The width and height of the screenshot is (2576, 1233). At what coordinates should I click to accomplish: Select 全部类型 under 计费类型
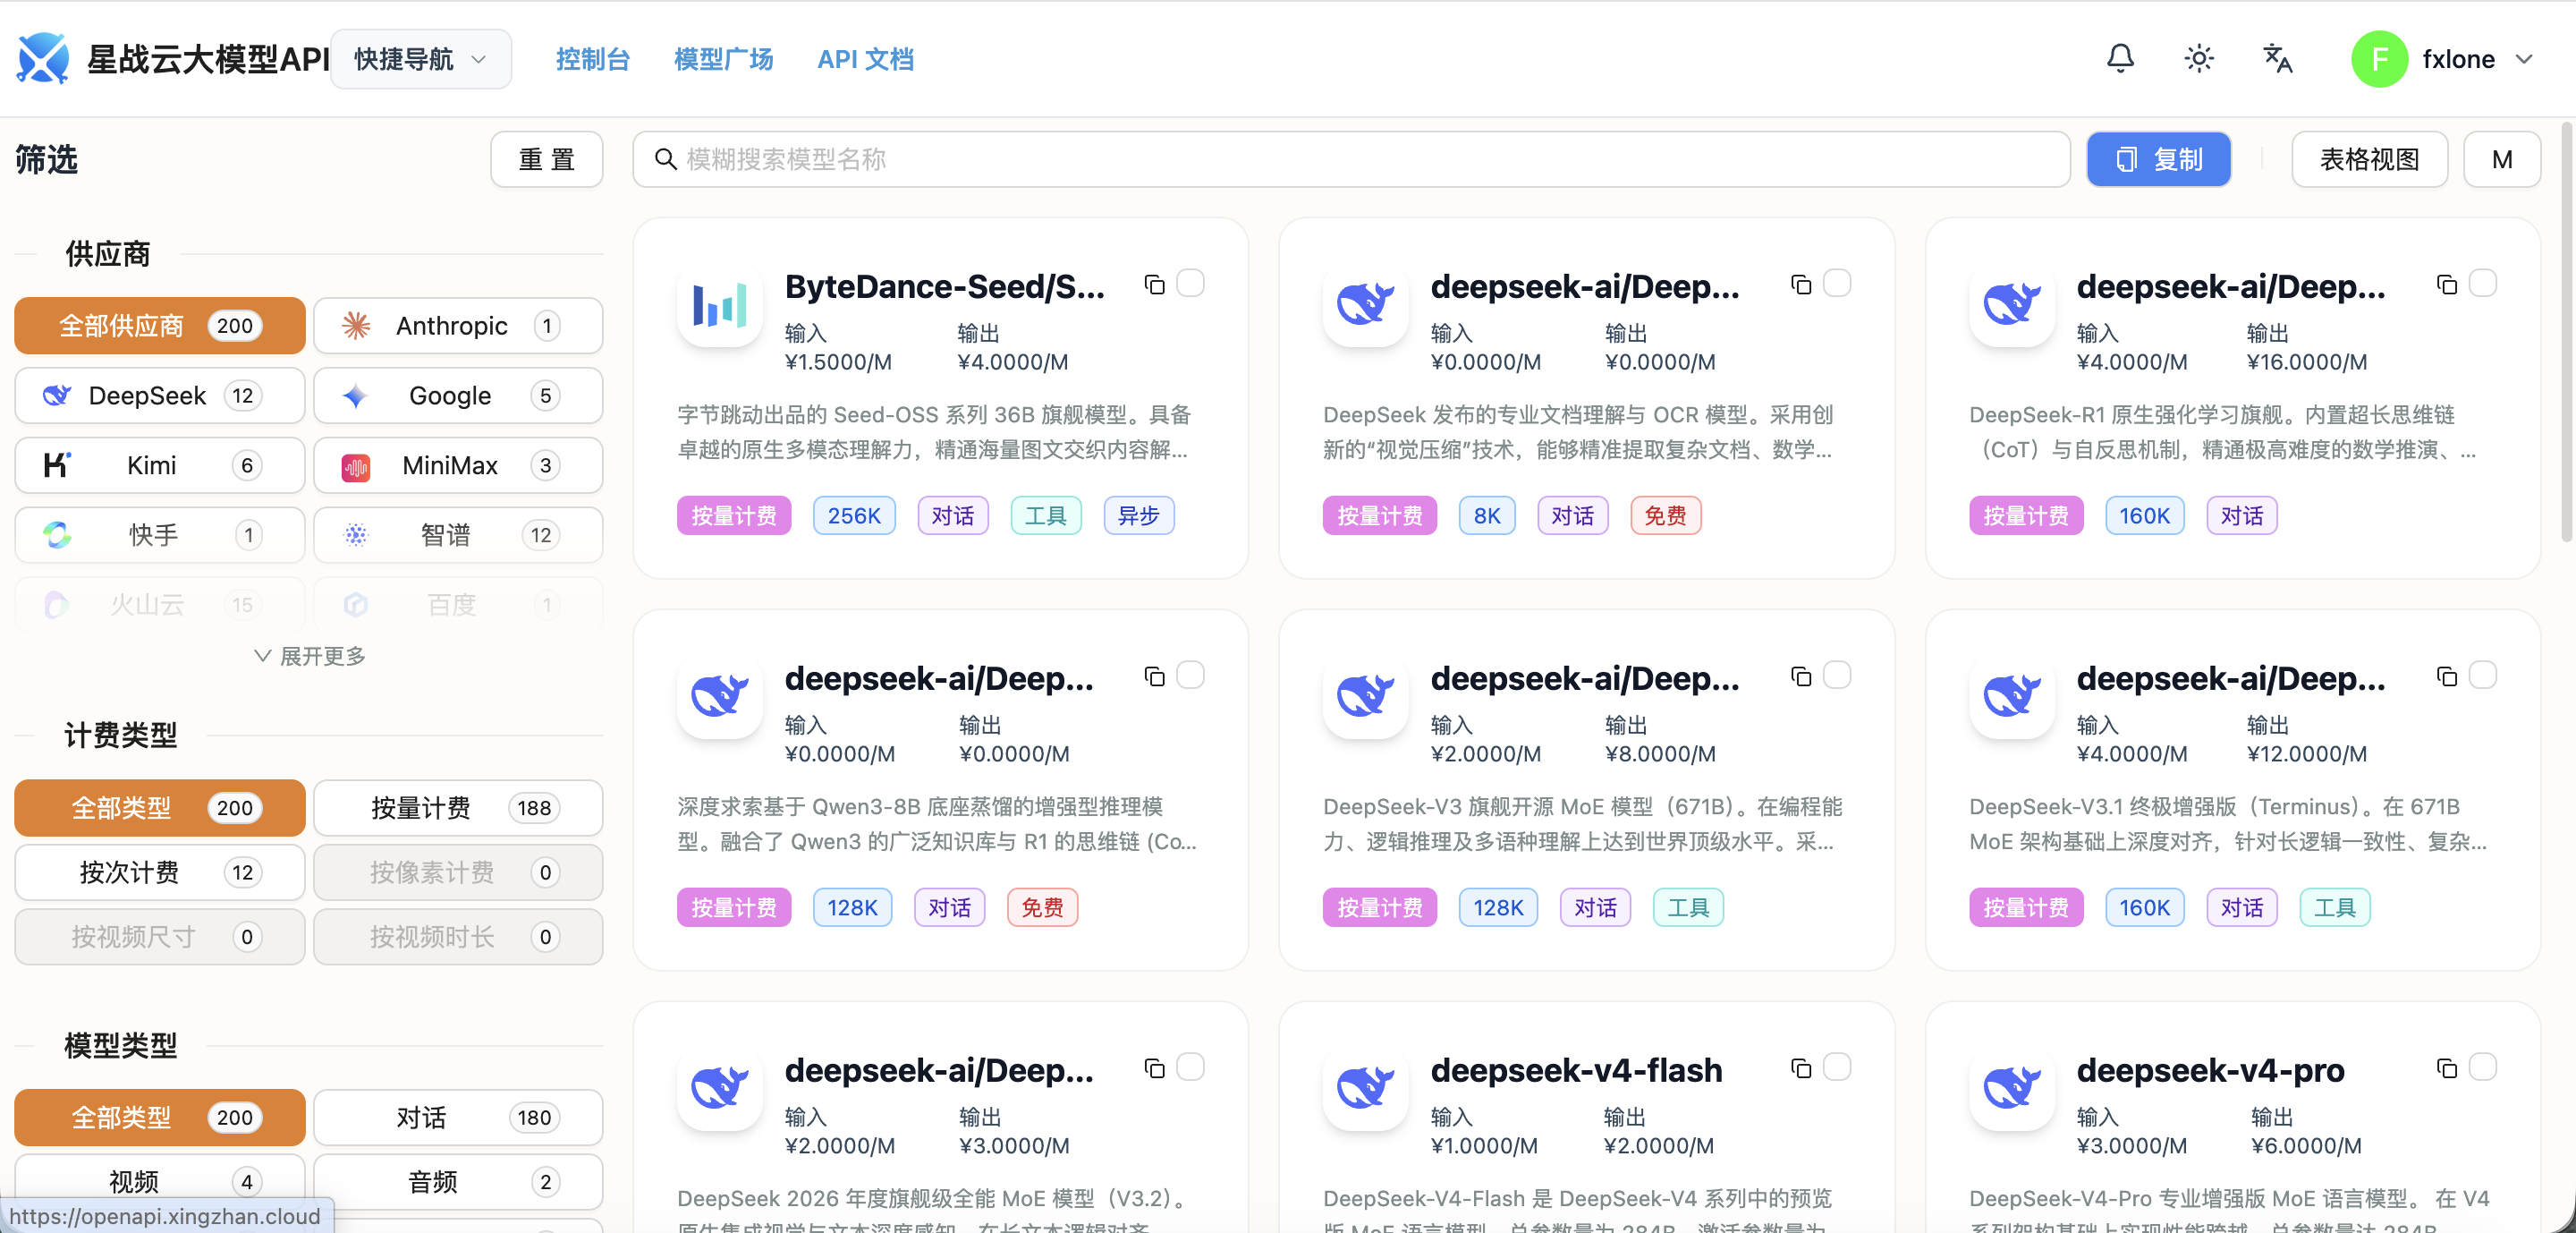point(160,808)
